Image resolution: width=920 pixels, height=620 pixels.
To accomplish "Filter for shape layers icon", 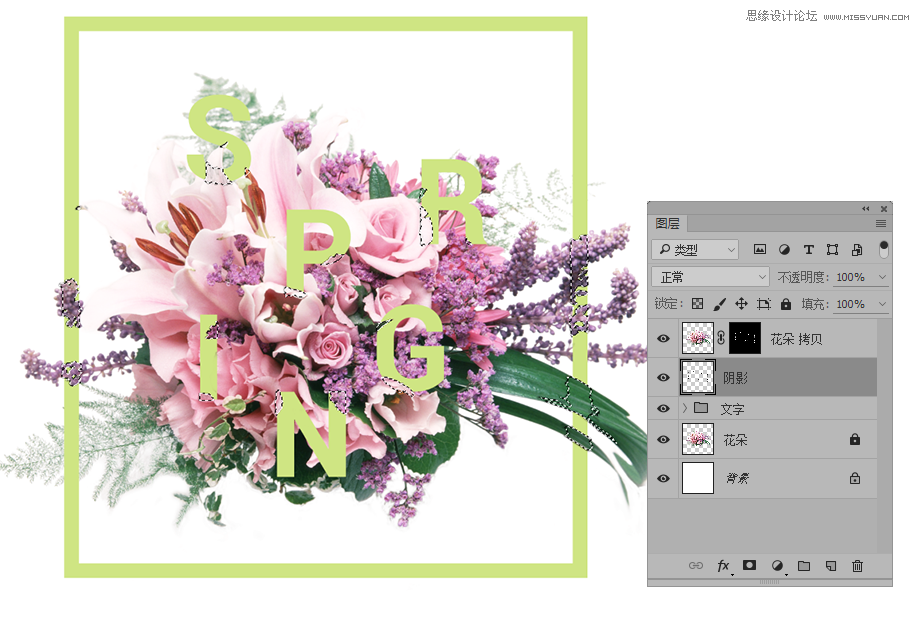I will pyautogui.click(x=832, y=249).
